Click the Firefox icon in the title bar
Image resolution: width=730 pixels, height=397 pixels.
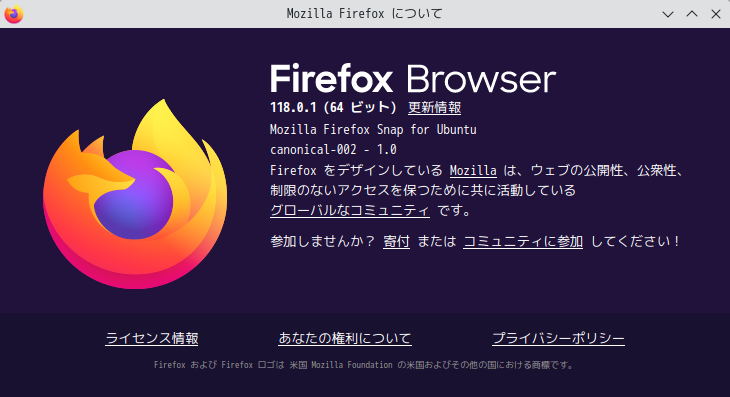point(14,14)
